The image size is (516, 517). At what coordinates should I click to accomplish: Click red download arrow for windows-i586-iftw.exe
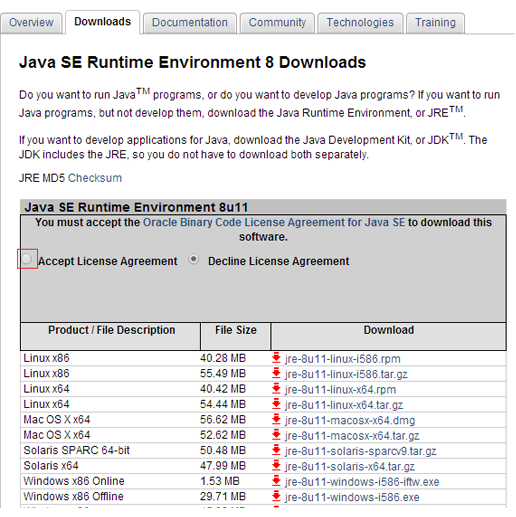[276, 480]
